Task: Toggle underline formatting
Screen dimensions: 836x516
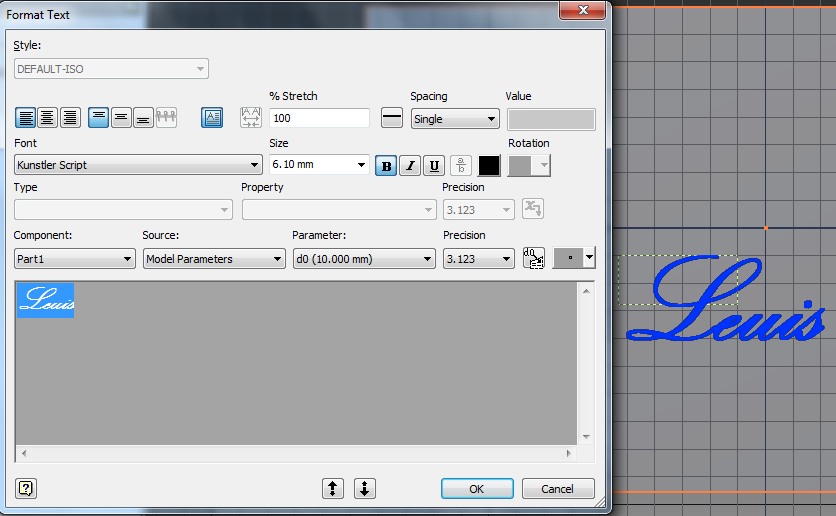Action: pyautogui.click(x=434, y=166)
